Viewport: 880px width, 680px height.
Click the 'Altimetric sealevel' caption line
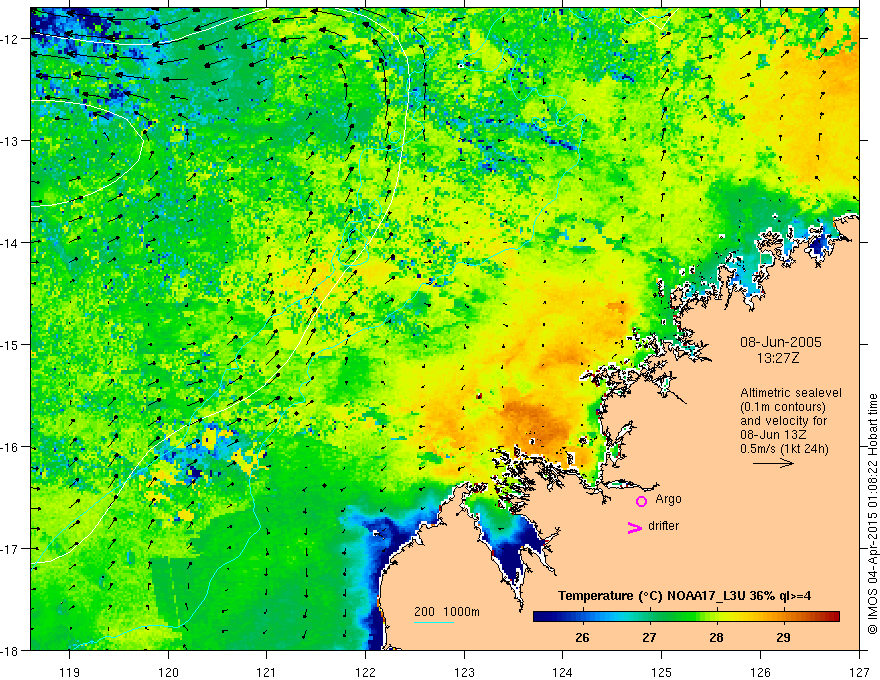pos(791,393)
